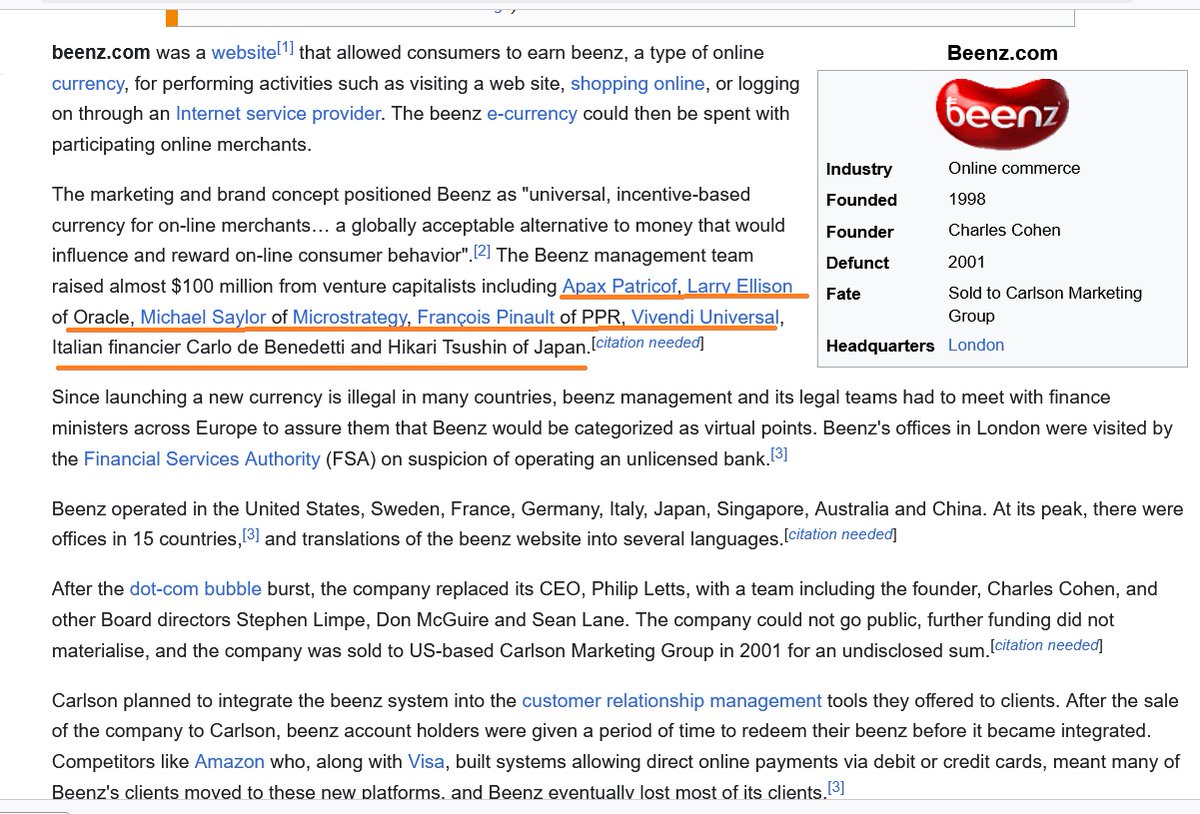Open citation [3] after 'unlicensed bank'
Viewport: 1200px width, 814px height.
779,454
